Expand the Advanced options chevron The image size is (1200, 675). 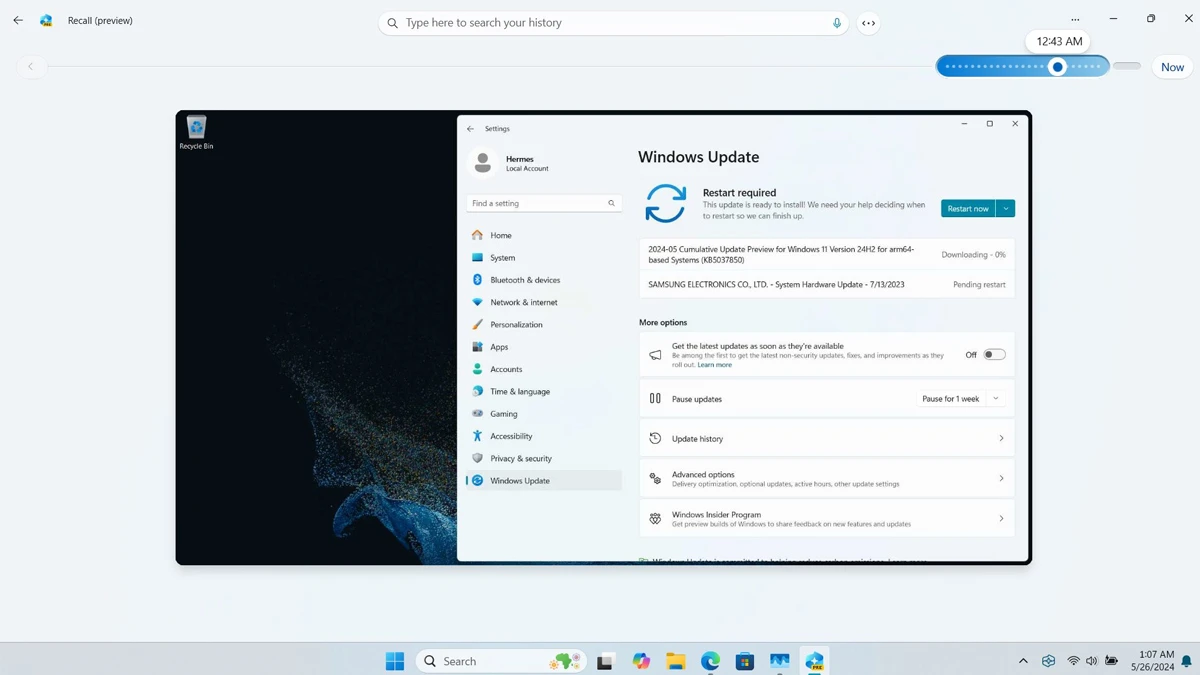pyautogui.click(x=1001, y=479)
